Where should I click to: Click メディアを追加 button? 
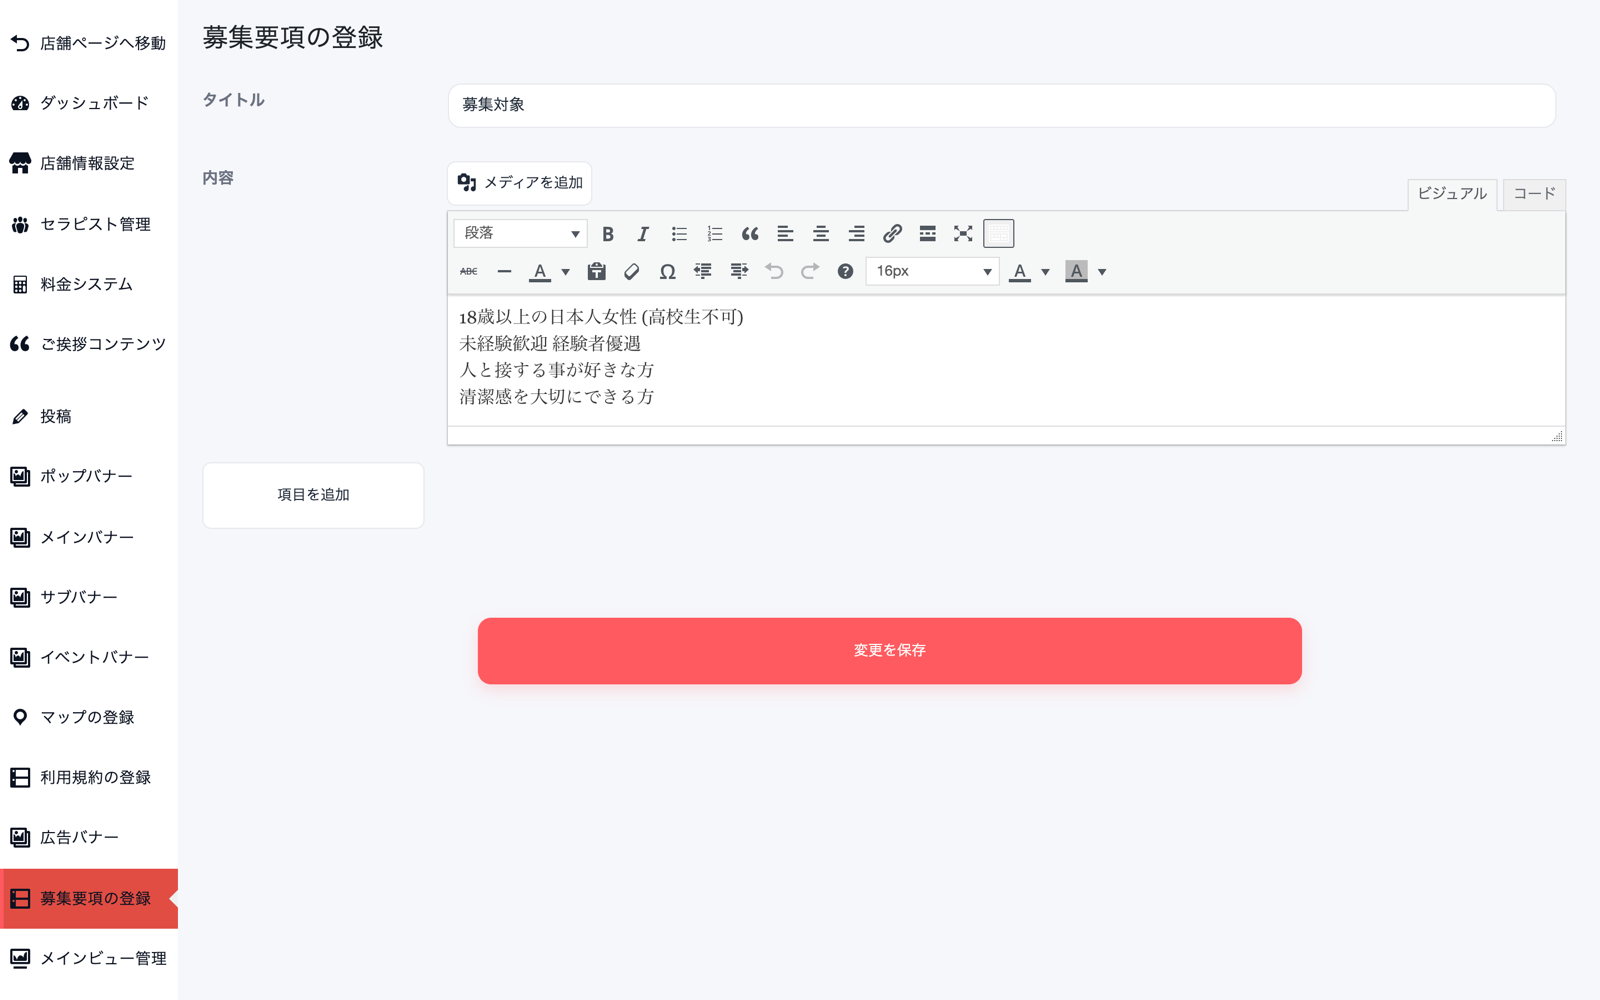pyautogui.click(x=520, y=183)
